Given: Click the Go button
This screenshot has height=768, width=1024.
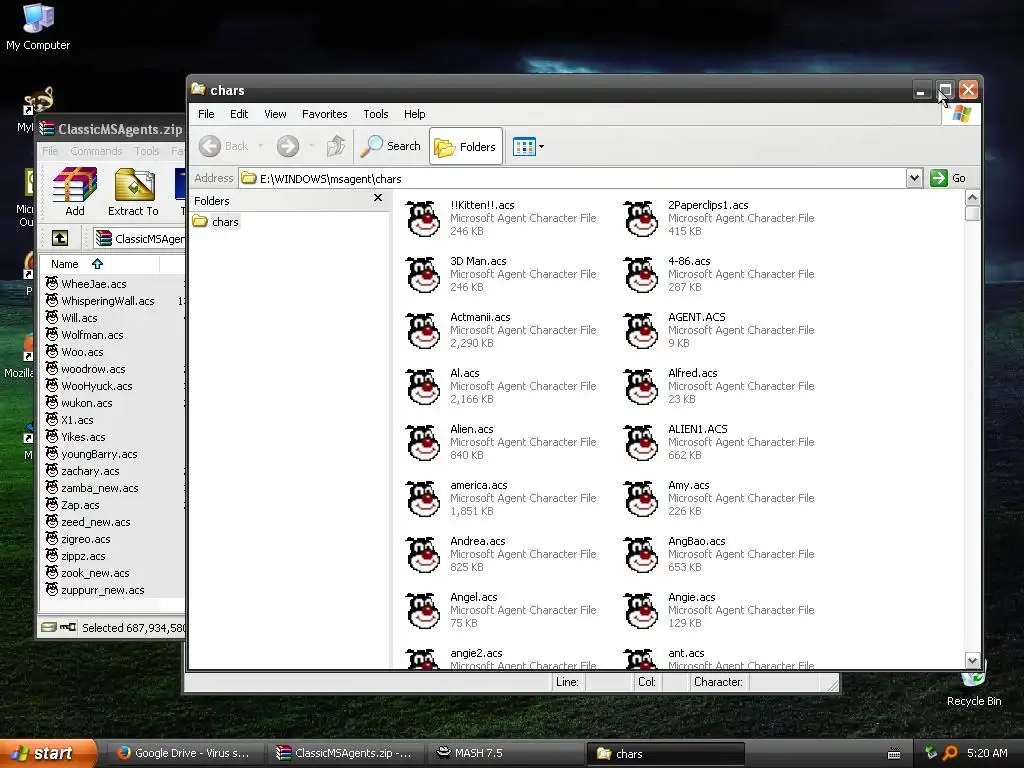Looking at the screenshot, I should coord(948,178).
